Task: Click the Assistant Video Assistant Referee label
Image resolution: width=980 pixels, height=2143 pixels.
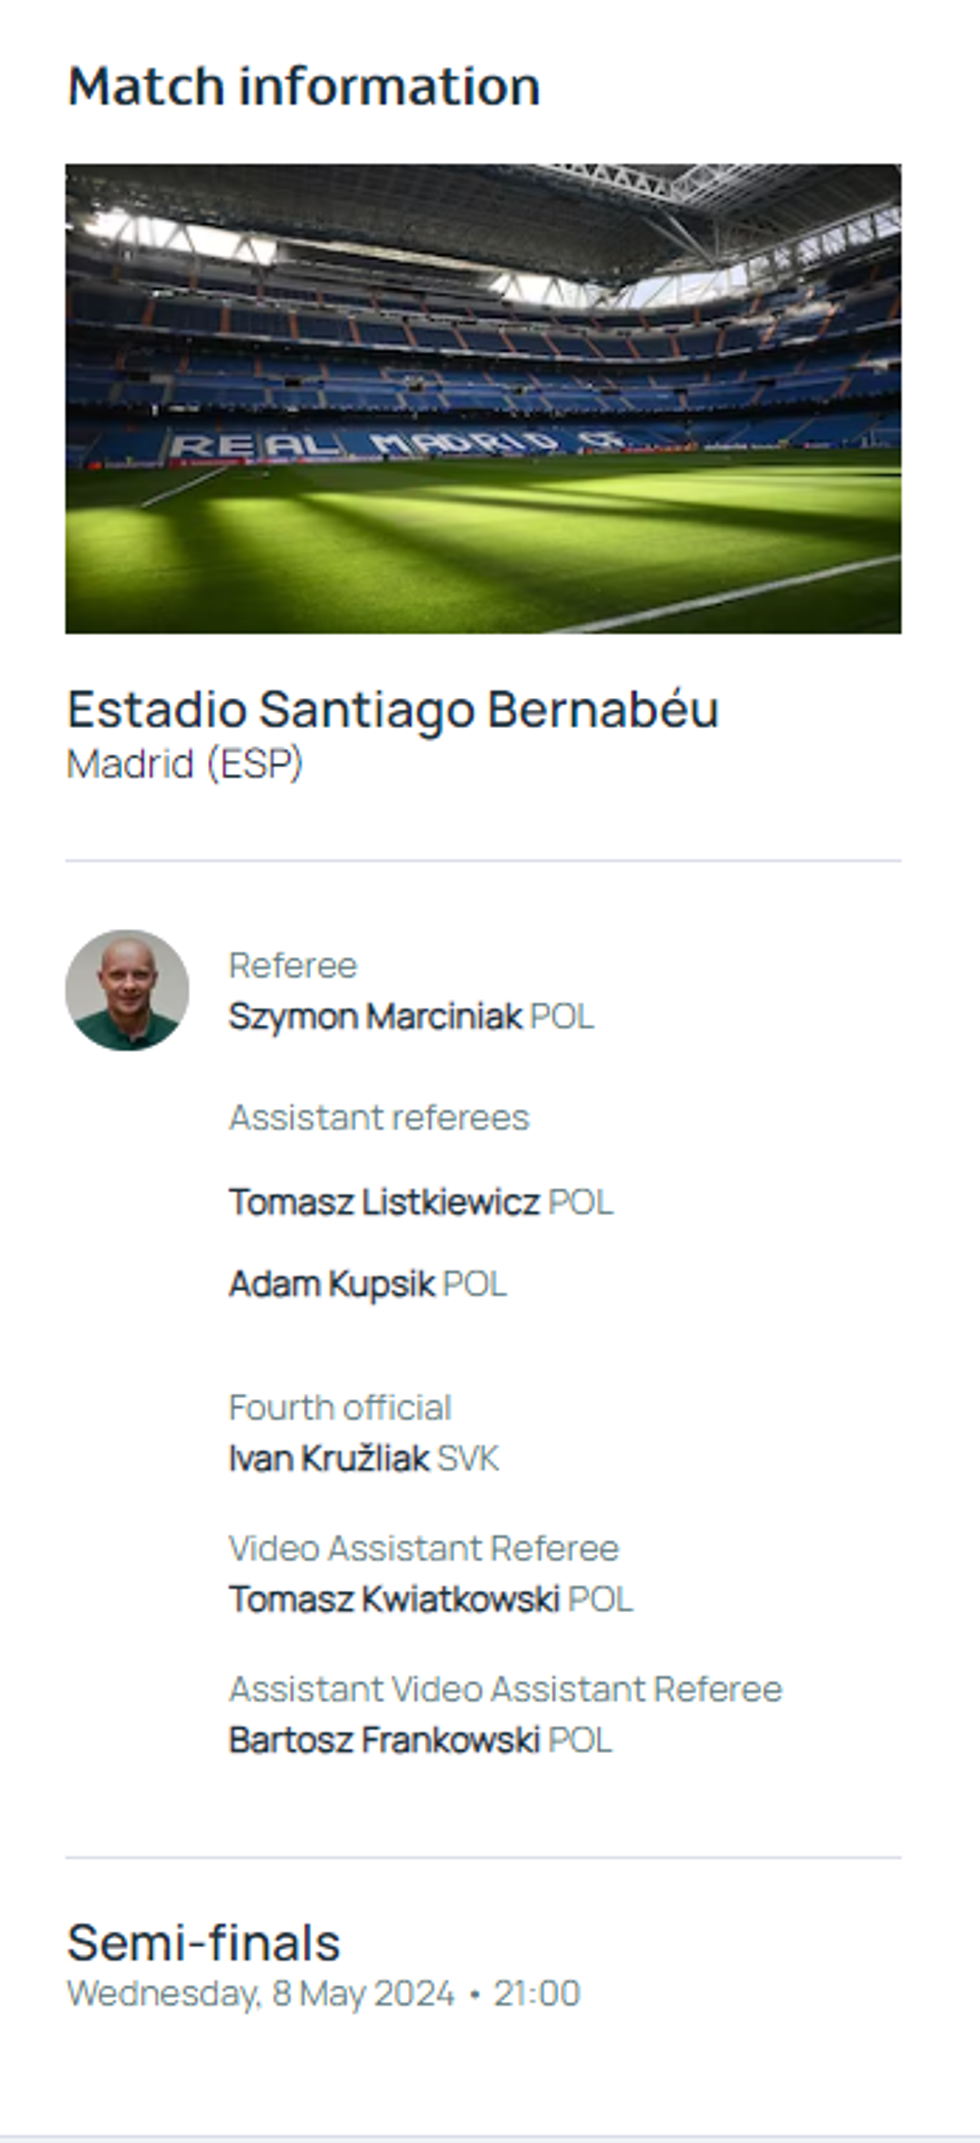Action: click(x=505, y=1688)
